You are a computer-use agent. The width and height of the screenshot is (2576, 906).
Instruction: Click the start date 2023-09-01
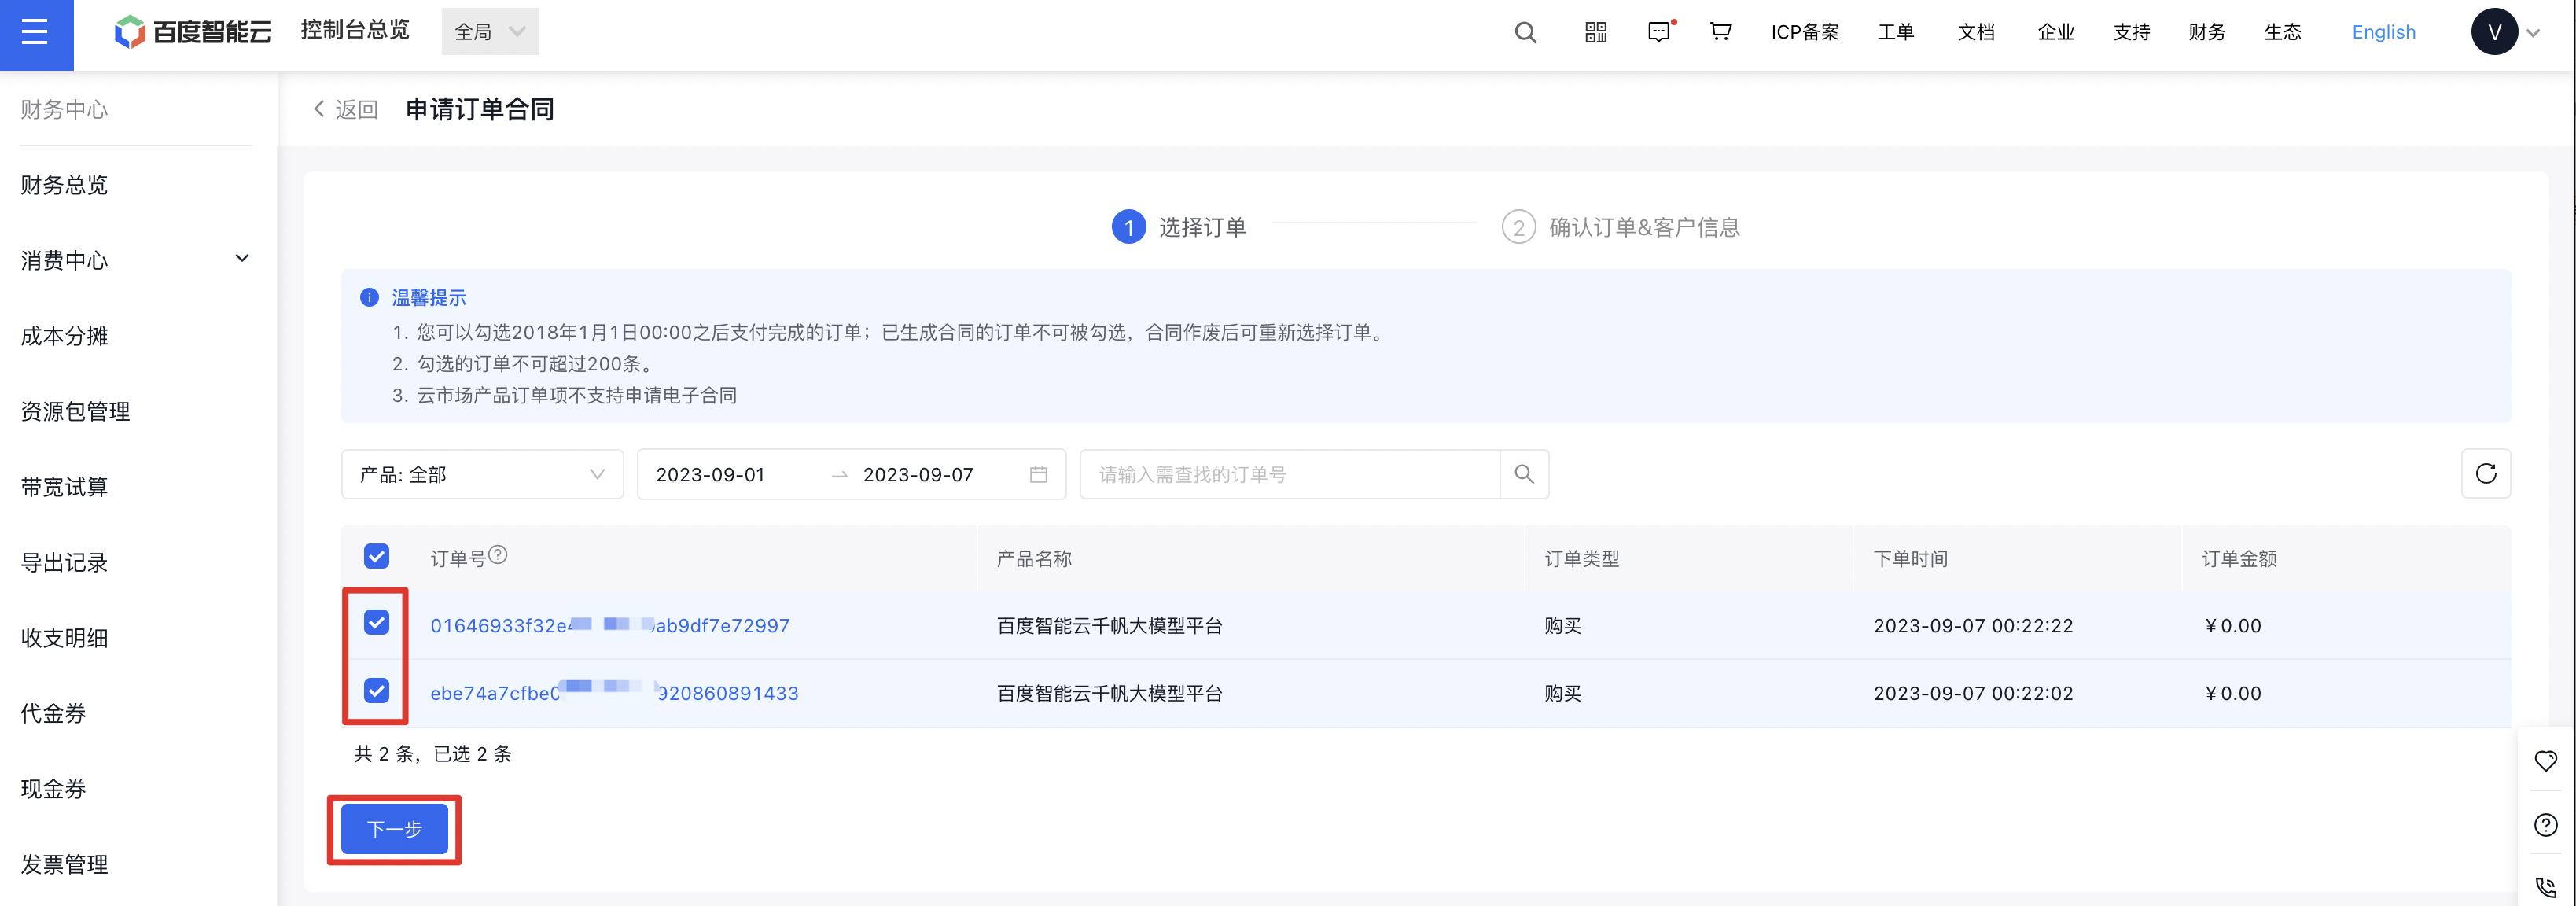[710, 475]
